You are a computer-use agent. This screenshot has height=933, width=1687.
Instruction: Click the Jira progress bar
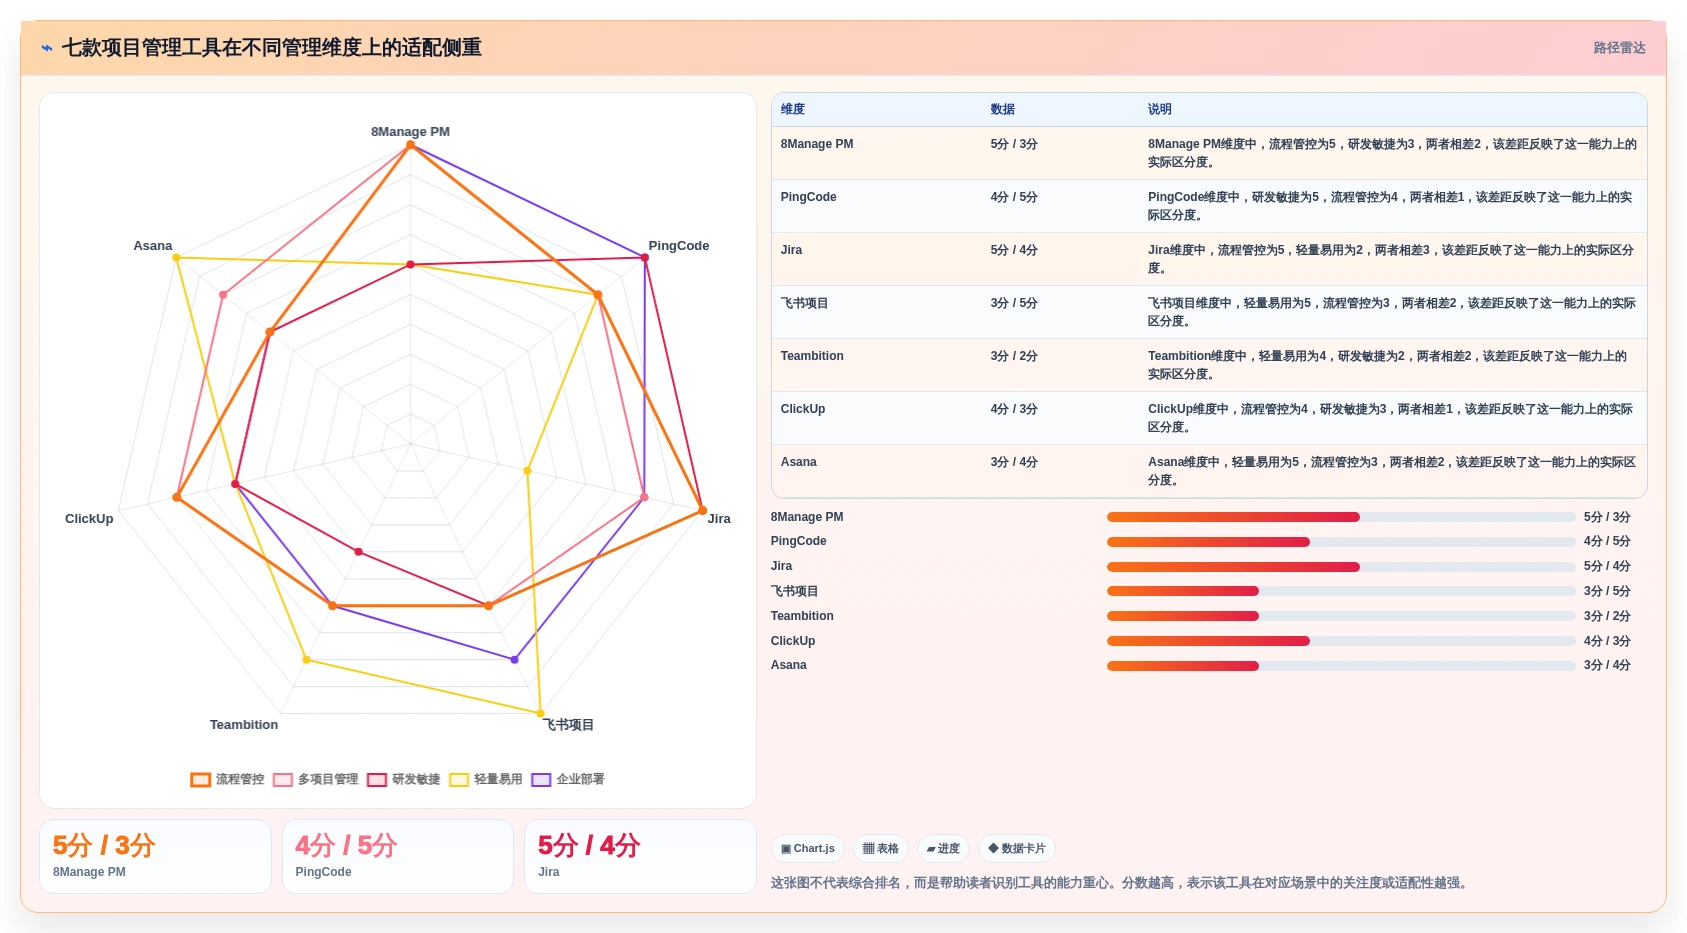1341,567
